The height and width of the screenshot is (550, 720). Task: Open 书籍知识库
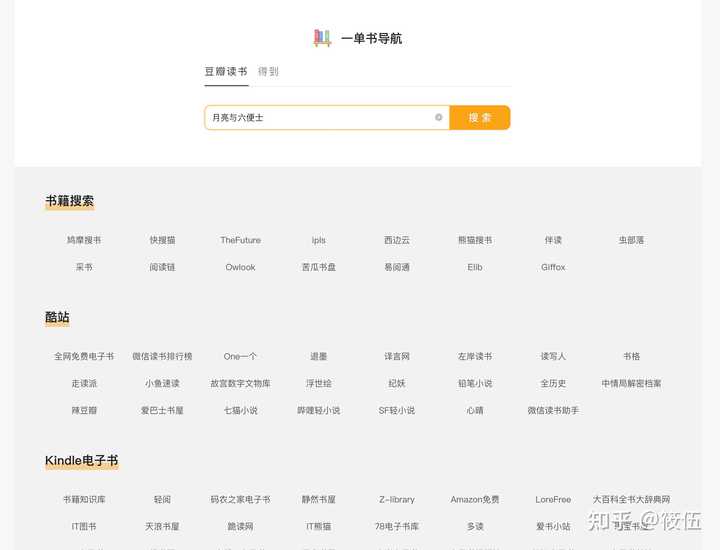coord(84,499)
